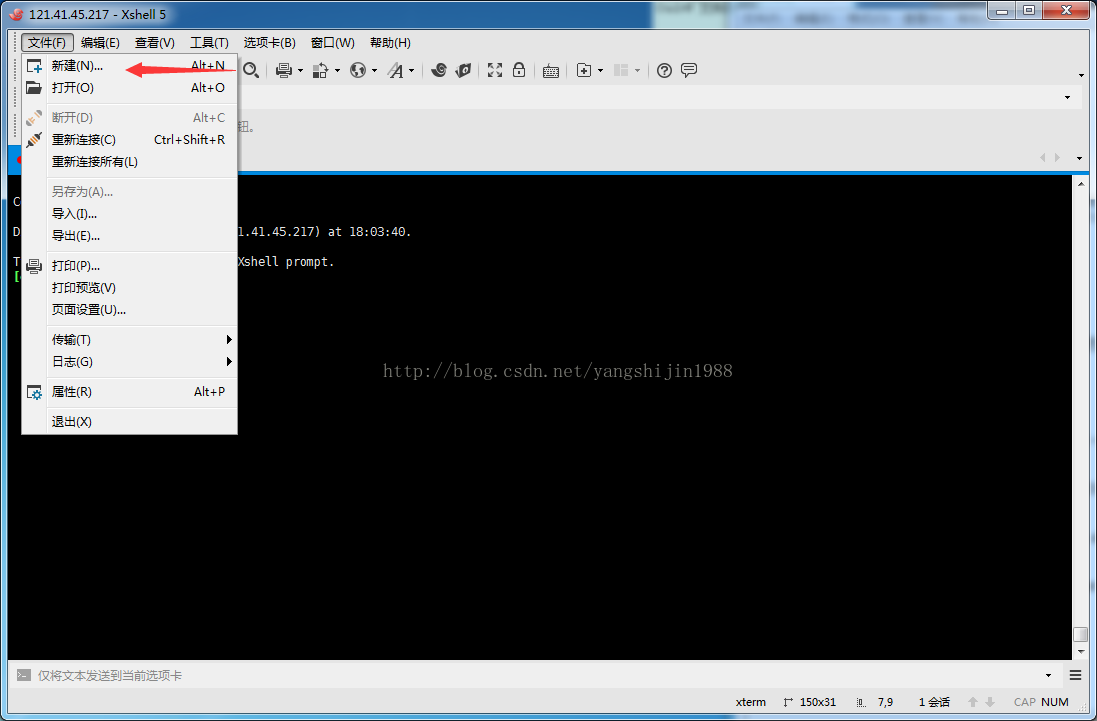Click the Font toolbar icon

click(395, 70)
